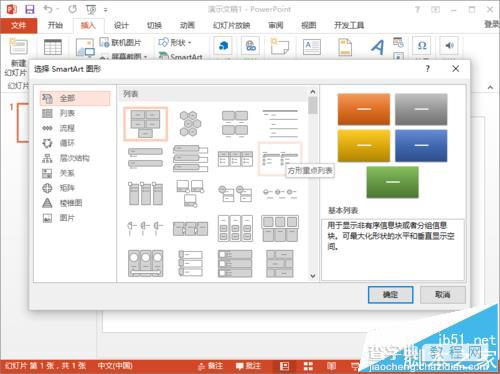Screen dimensions: 500x374
Task: Click the 取消 (Cancel) button
Action: [x=443, y=295]
